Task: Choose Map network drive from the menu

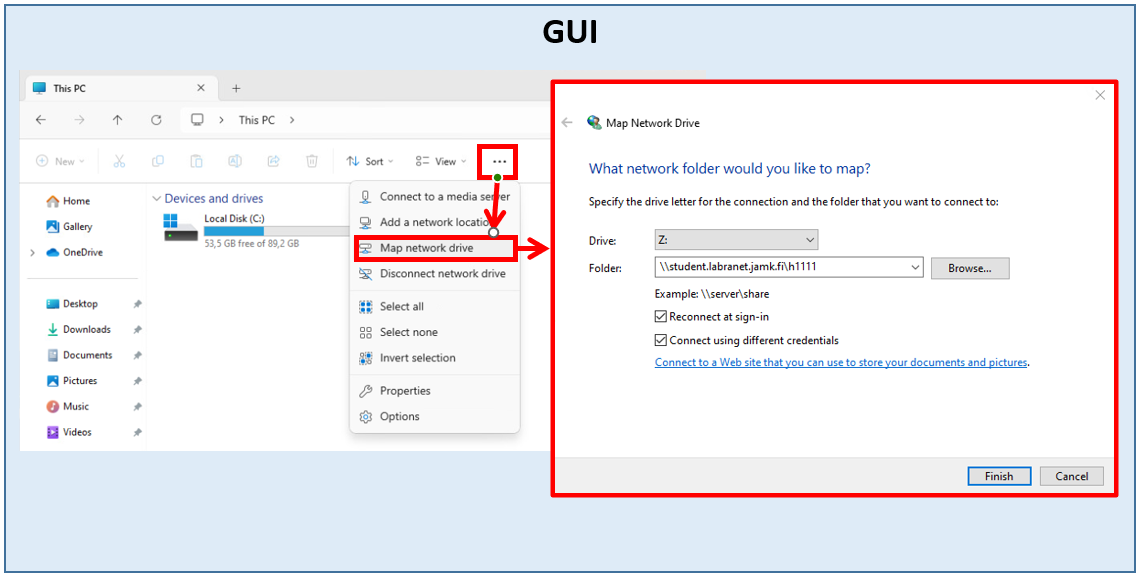Action: pos(425,246)
